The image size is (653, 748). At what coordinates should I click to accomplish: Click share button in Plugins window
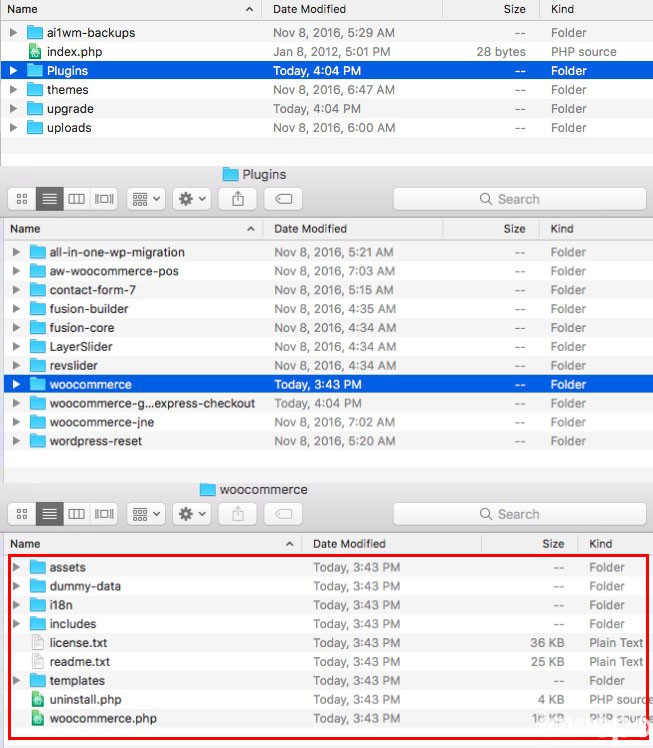coord(238,199)
